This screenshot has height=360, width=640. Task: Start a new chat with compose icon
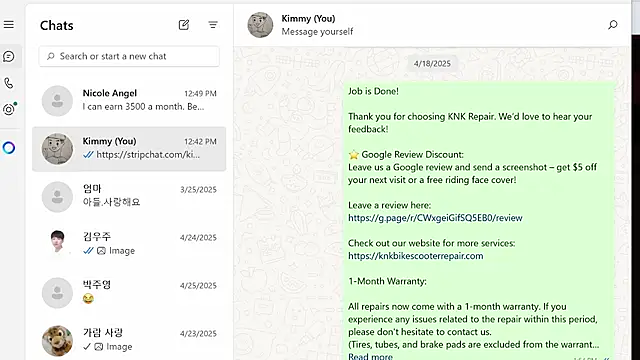184,25
